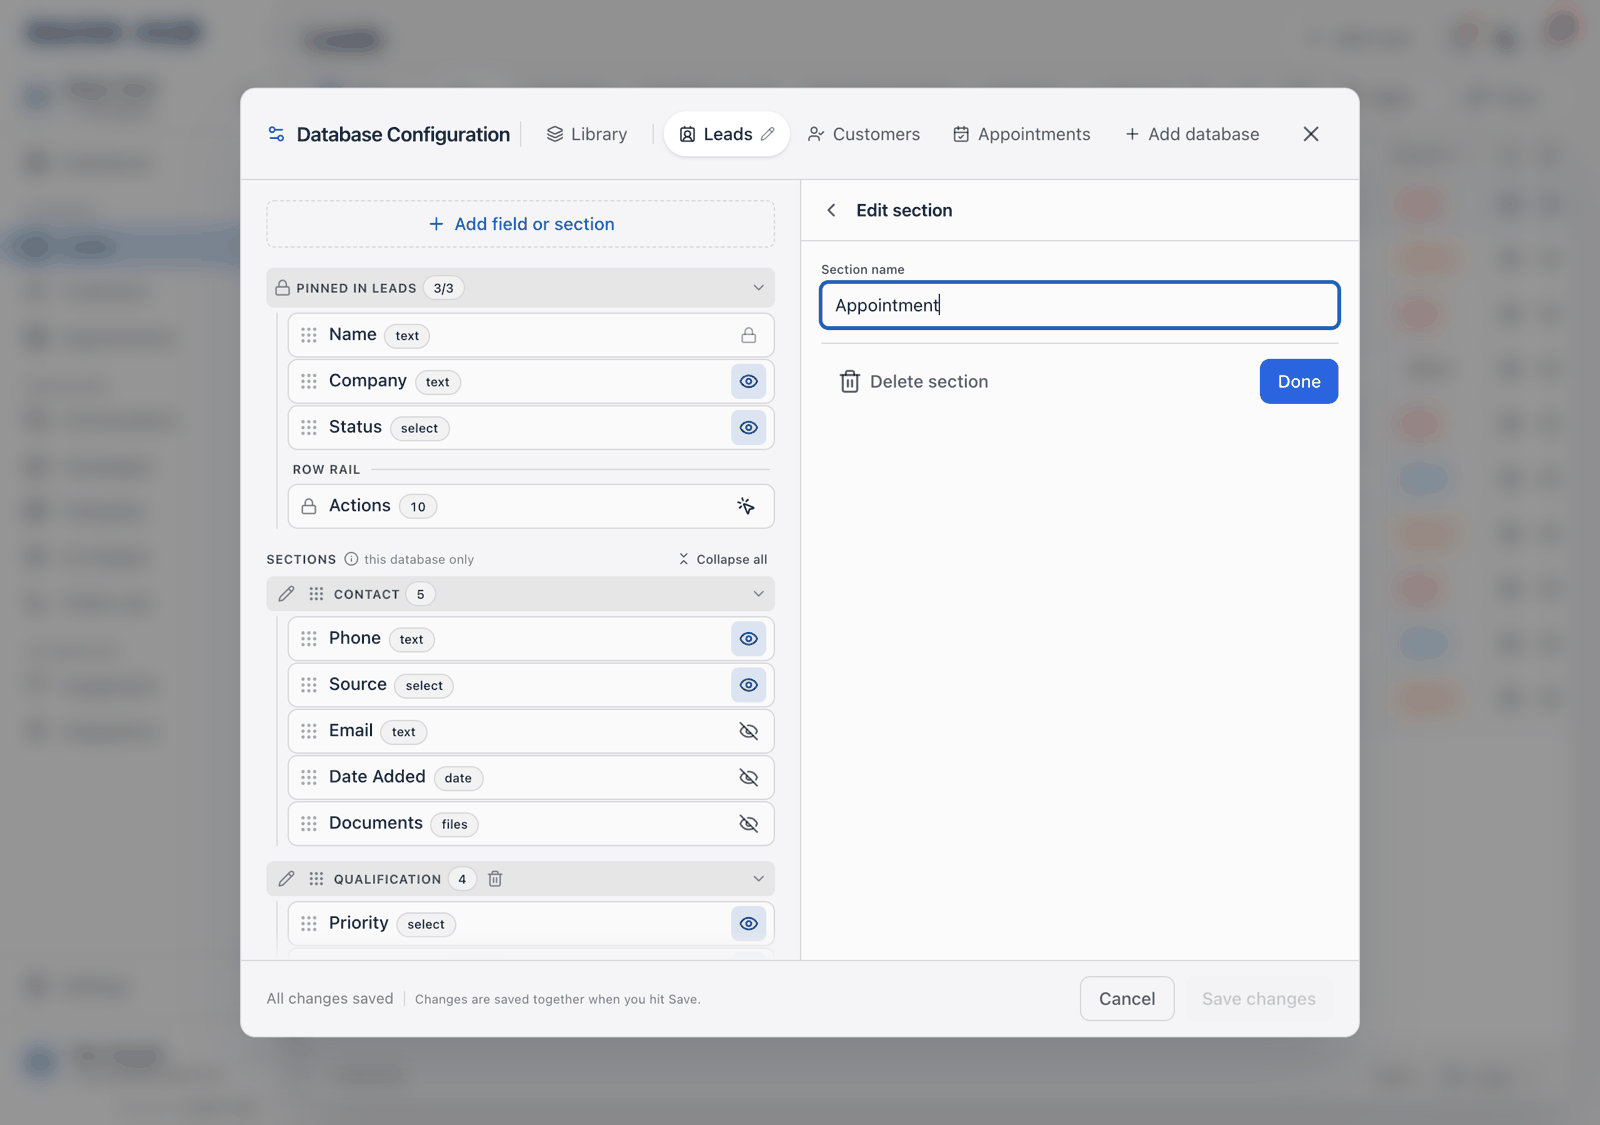Toggle visibility of Source field
The height and width of the screenshot is (1125, 1600).
(x=748, y=685)
